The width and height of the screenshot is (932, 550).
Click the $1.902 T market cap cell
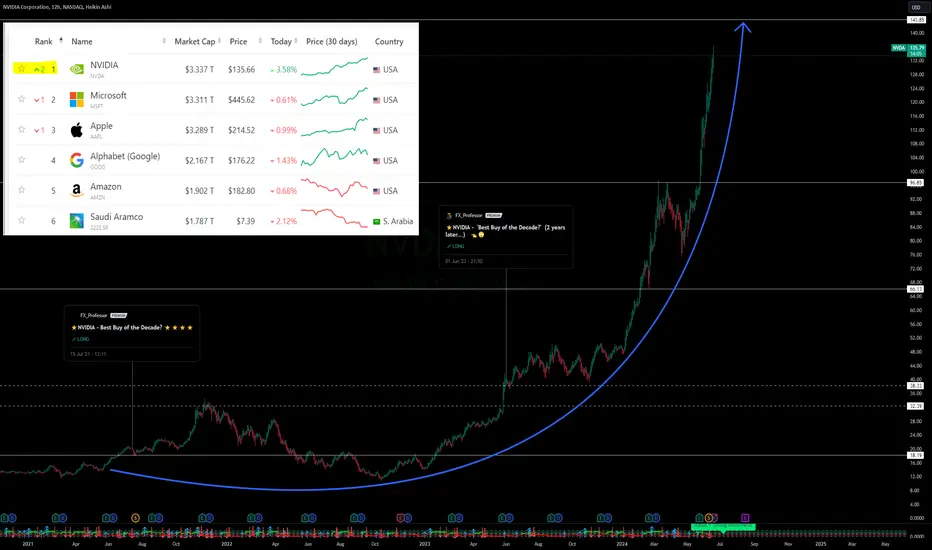[199, 191]
